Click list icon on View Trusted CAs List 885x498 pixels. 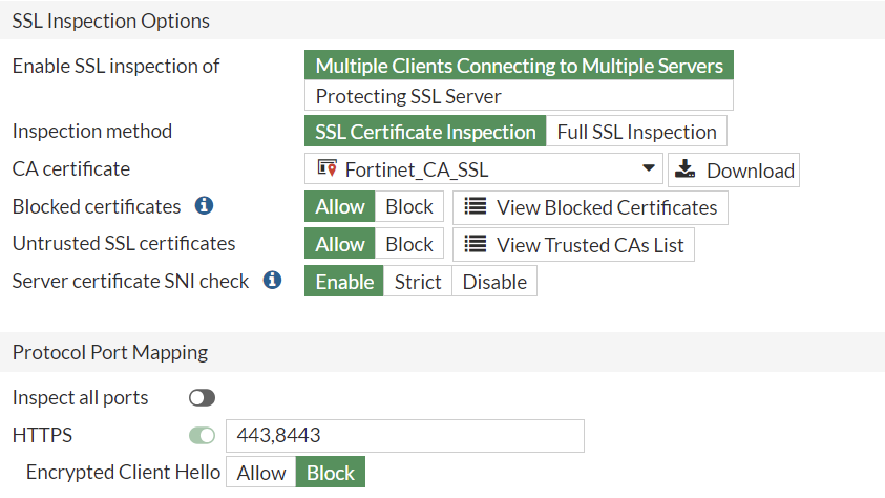point(476,244)
